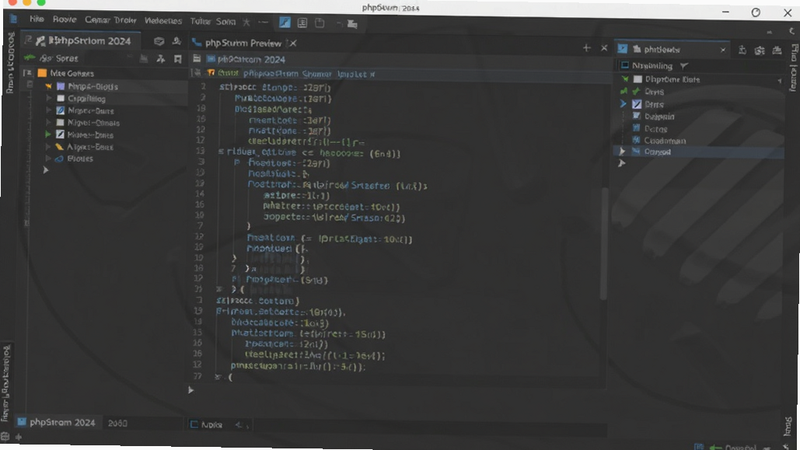Screen dimensions: 800x450
Task: Click the highlighted blue toolbar icon in the menu bar
Action: coord(285,22)
